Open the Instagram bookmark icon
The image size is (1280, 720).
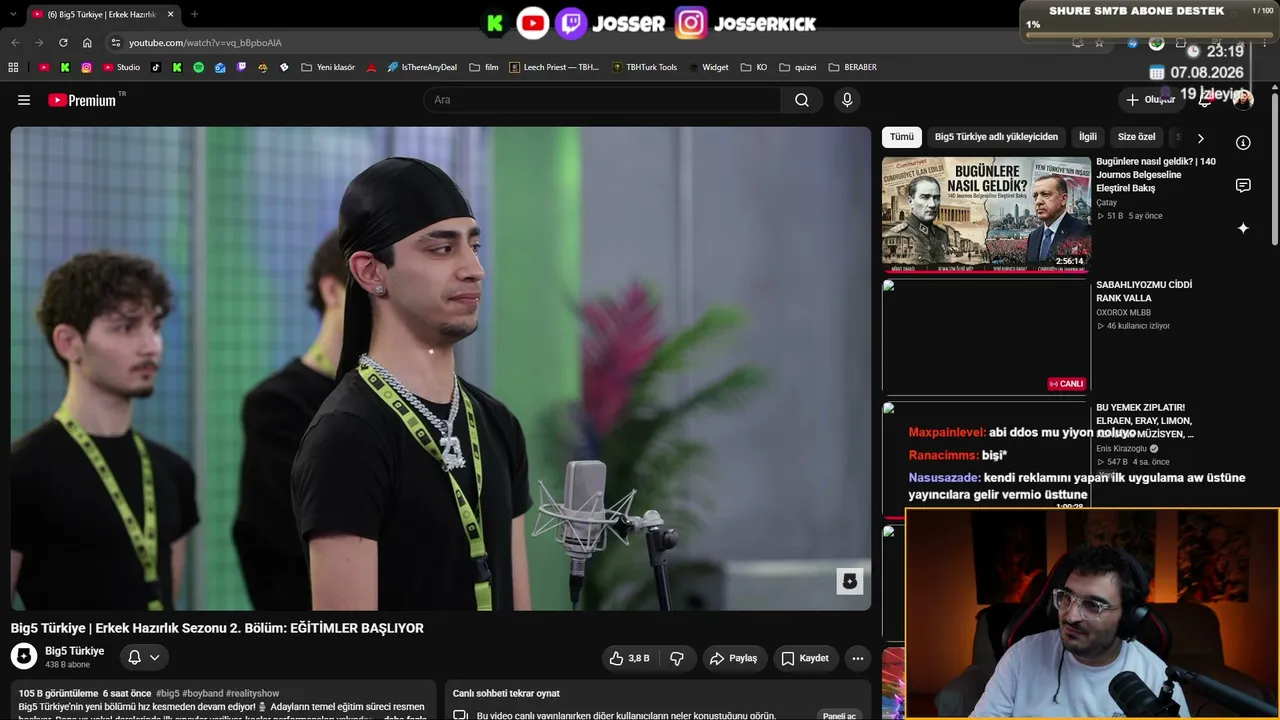coord(87,68)
